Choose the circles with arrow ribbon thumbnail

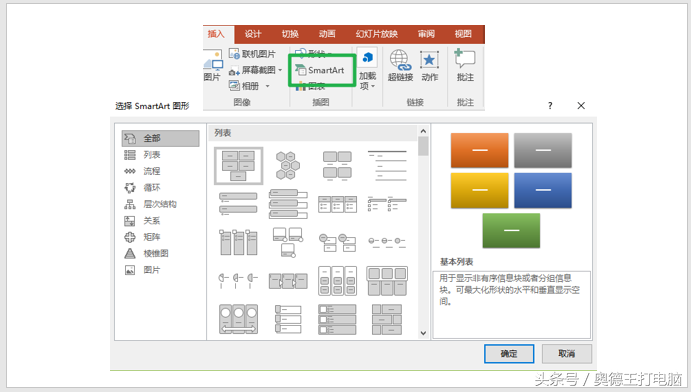[x=238, y=318]
